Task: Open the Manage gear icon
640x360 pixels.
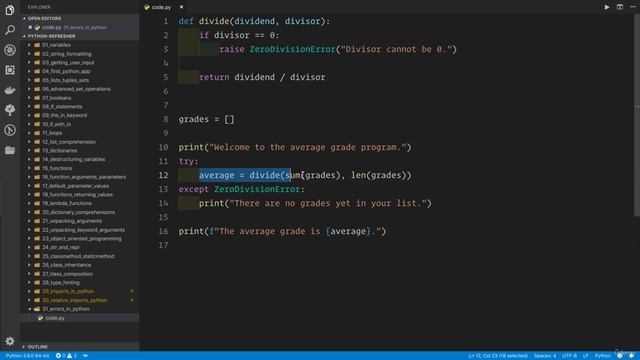Action: [x=10, y=341]
